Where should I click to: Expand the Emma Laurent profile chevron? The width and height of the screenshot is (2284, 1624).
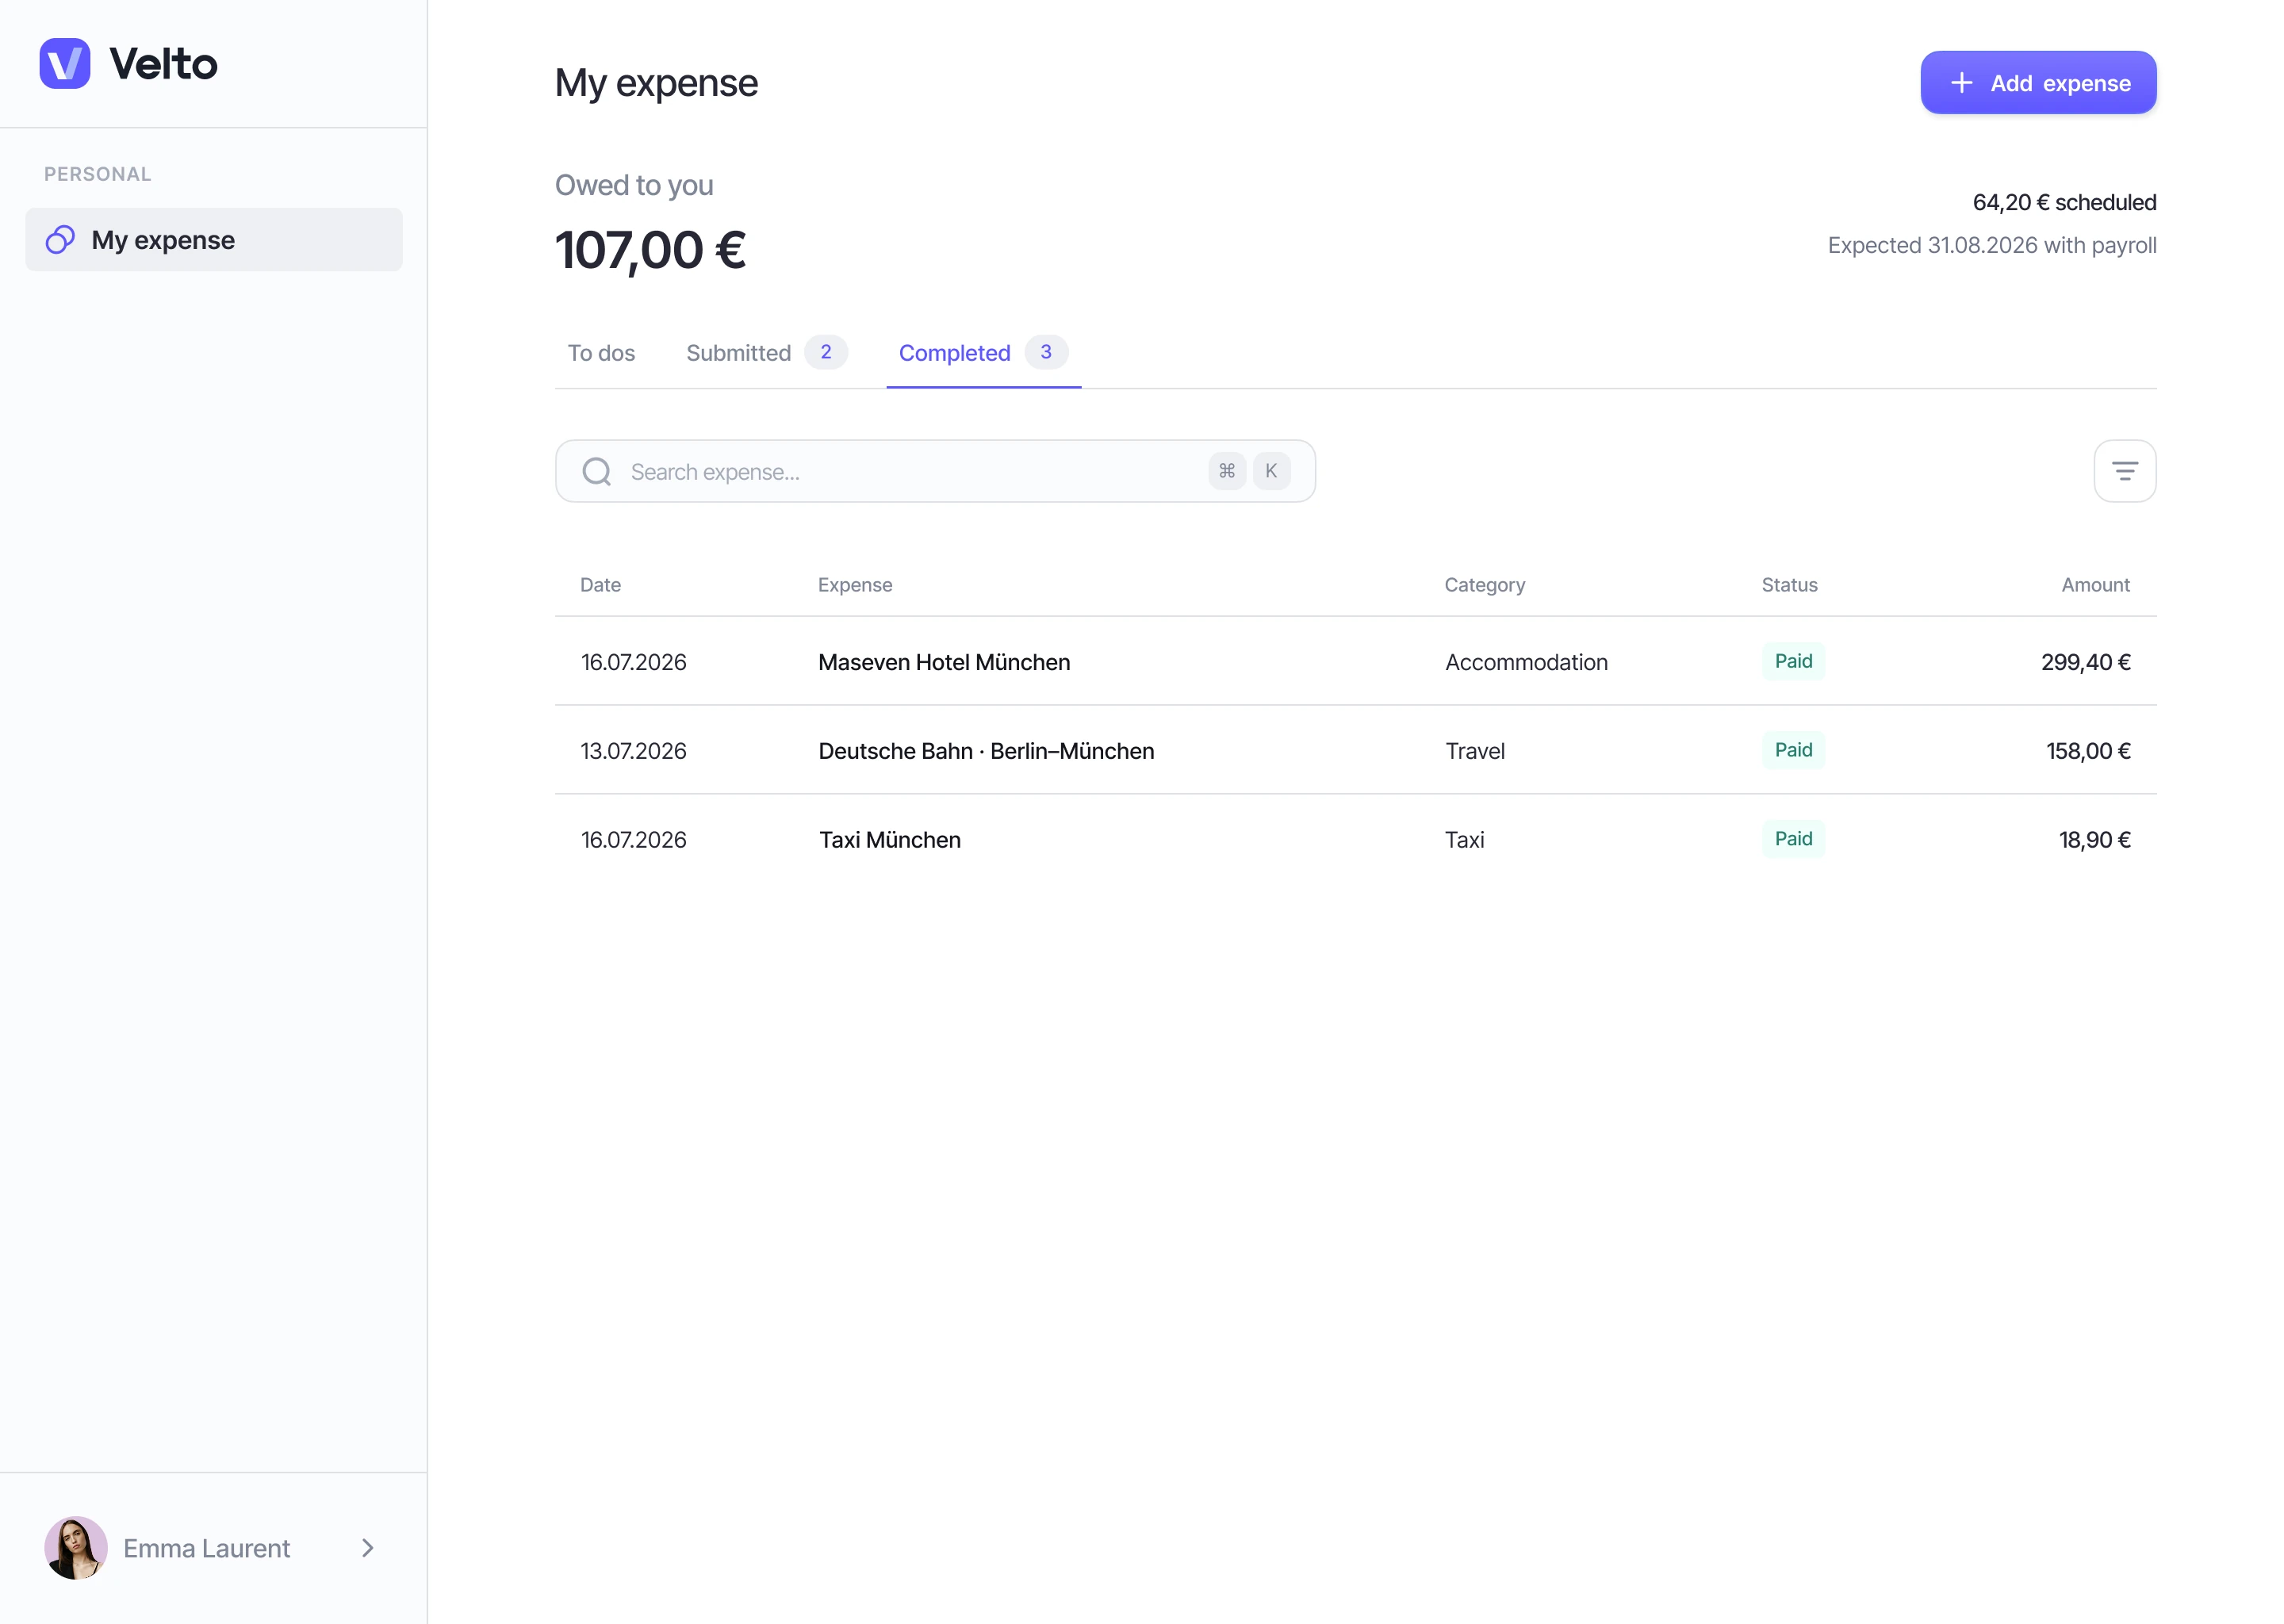pos(368,1548)
